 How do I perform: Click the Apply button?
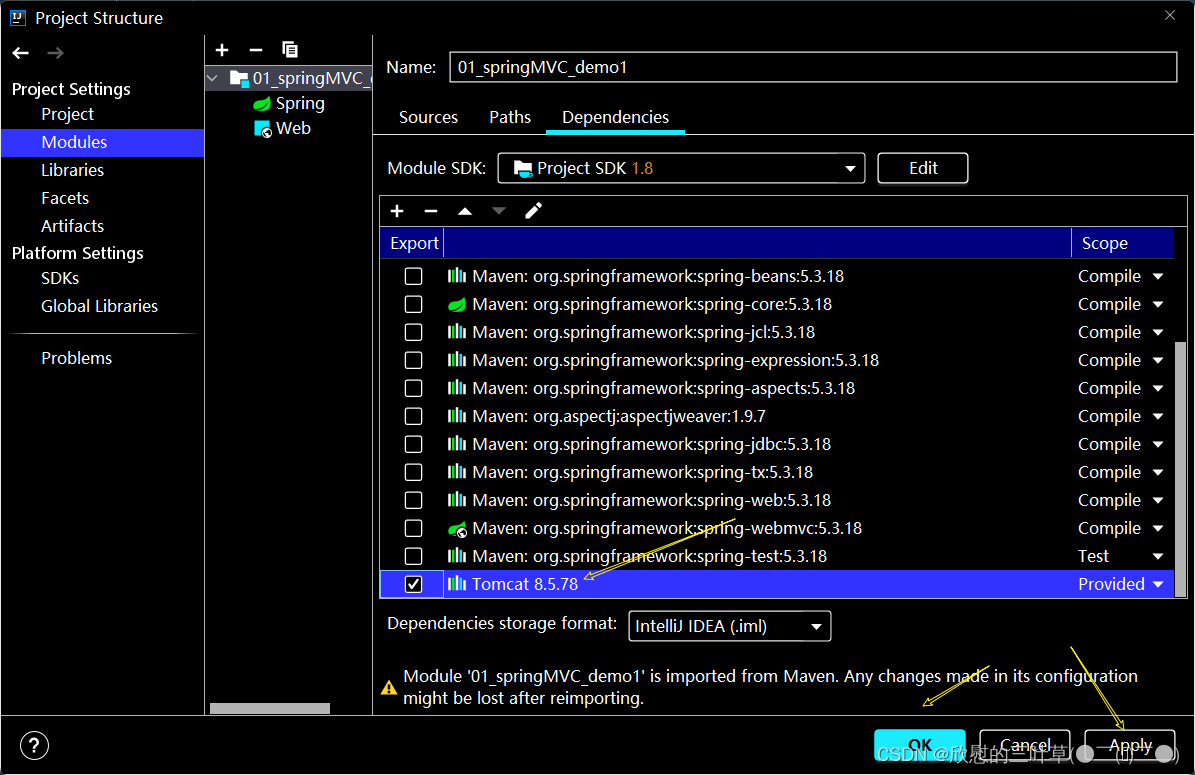1129,745
